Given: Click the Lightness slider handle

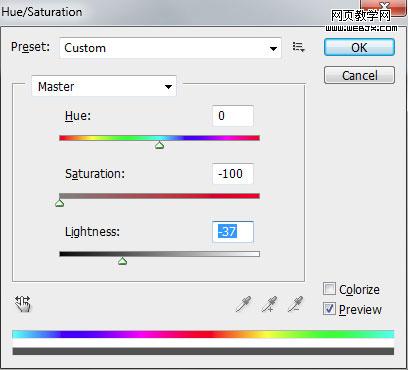Looking at the screenshot, I should [x=123, y=261].
